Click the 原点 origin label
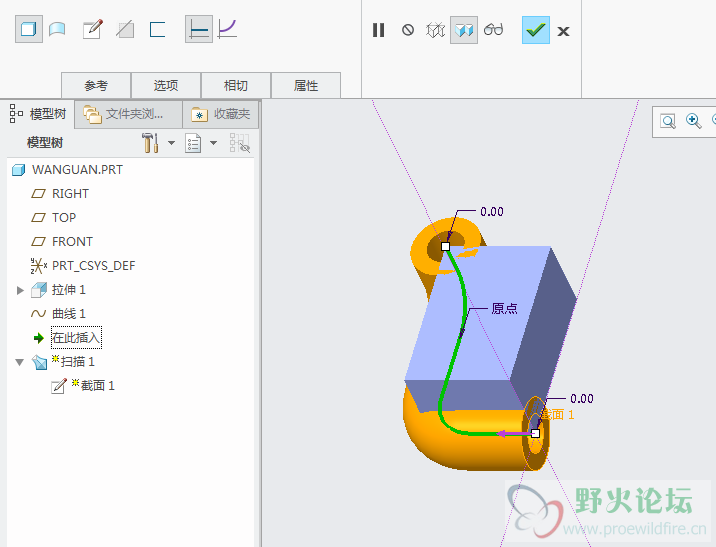 click(x=505, y=309)
